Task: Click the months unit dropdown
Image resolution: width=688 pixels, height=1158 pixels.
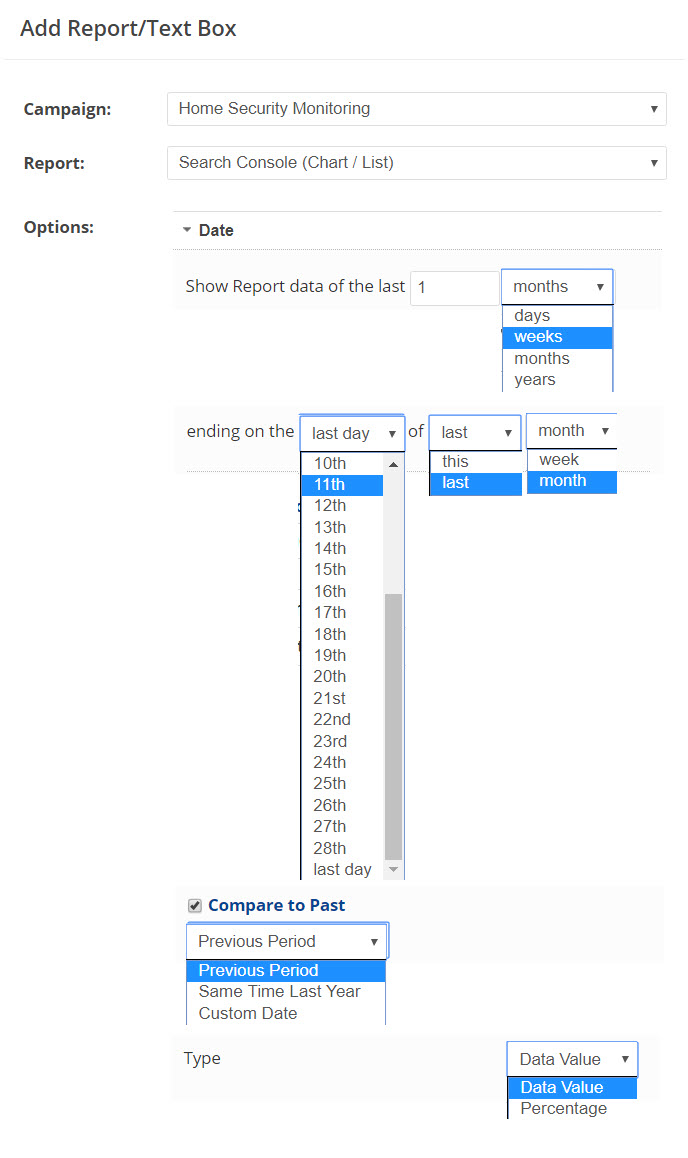Action: [557, 287]
